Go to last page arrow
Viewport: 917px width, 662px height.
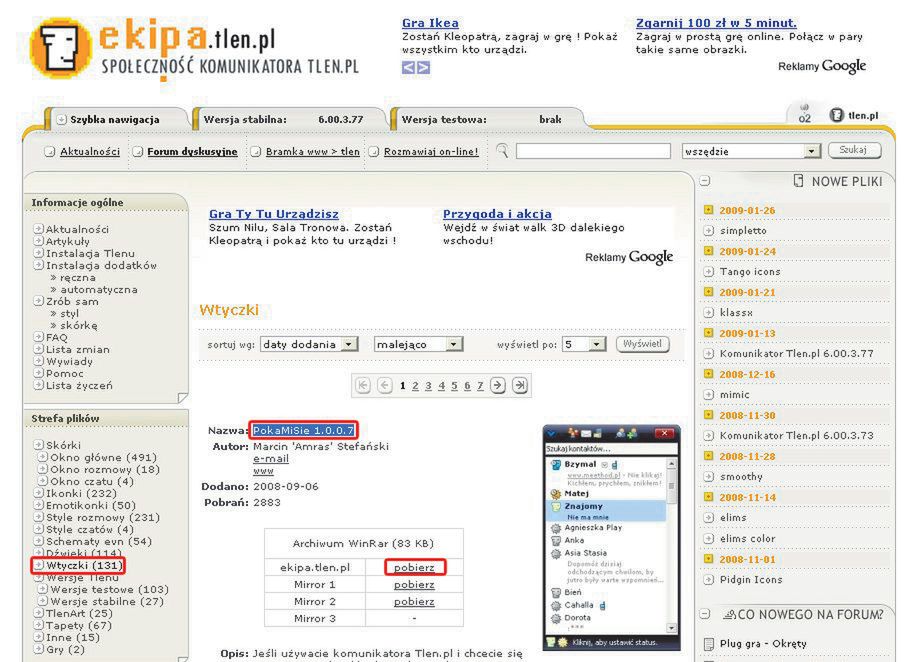point(520,385)
